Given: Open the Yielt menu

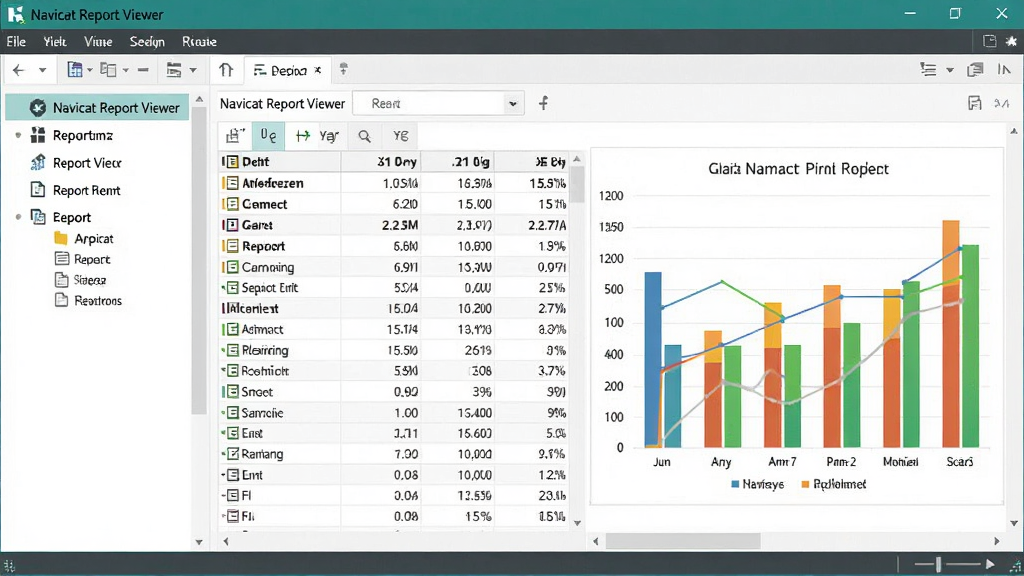Looking at the screenshot, I should coord(55,42).
